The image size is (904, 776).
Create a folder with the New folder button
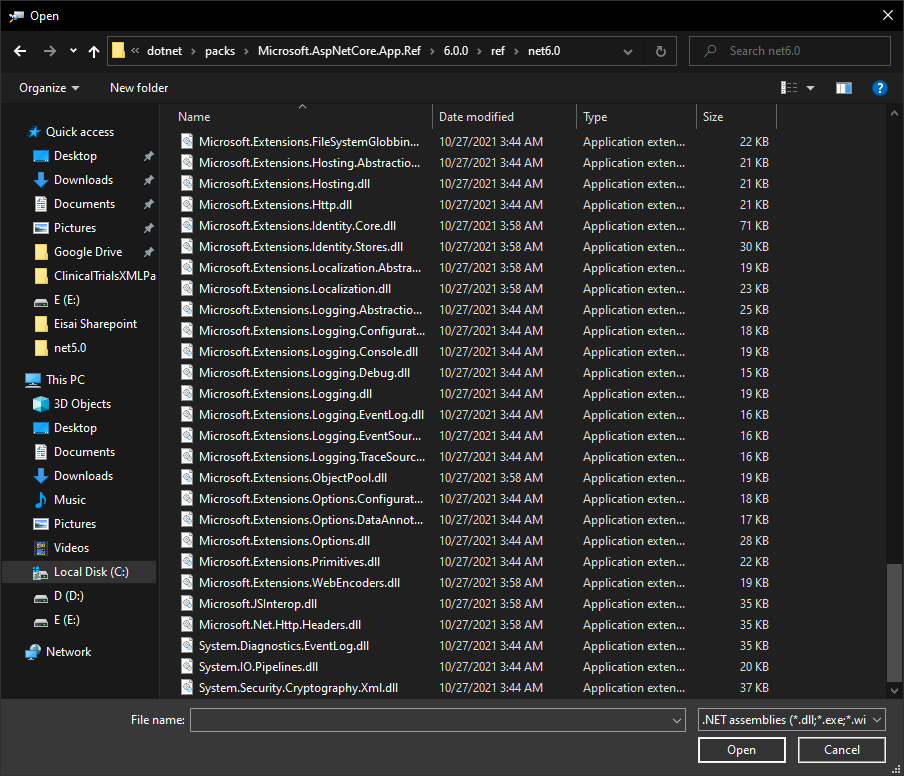pos(138,88)
